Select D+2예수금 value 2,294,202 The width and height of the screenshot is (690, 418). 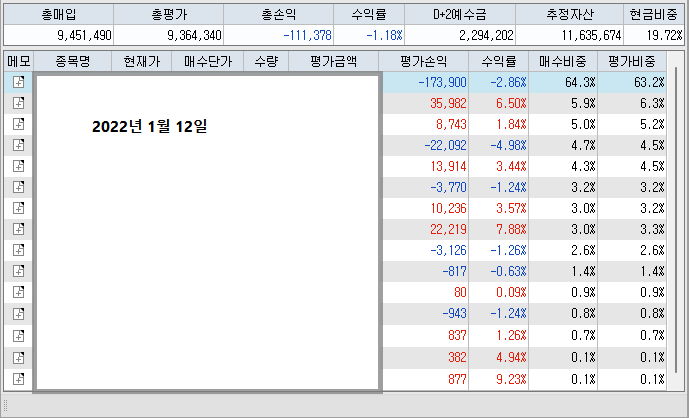[486, 35]
